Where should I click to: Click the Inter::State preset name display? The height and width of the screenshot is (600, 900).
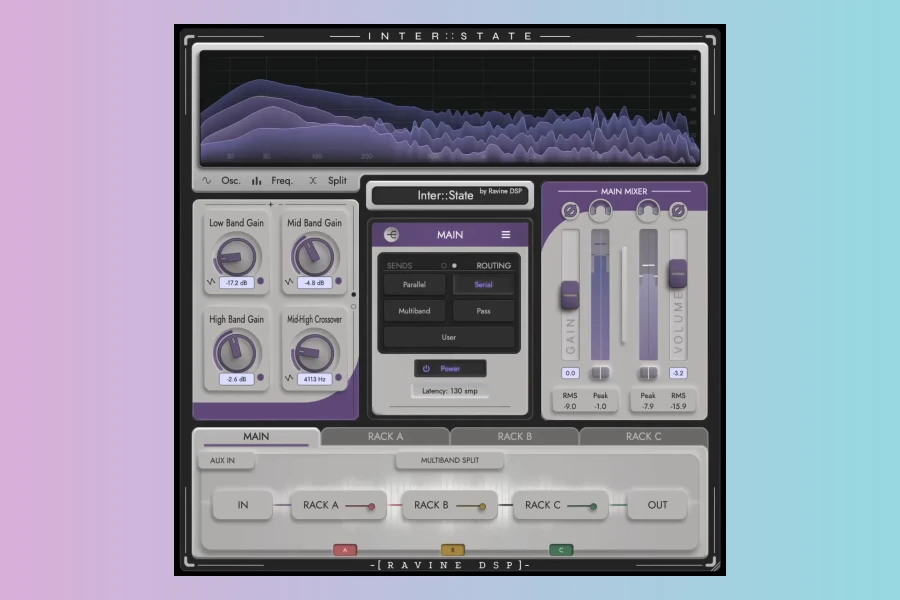pos(450,195)
